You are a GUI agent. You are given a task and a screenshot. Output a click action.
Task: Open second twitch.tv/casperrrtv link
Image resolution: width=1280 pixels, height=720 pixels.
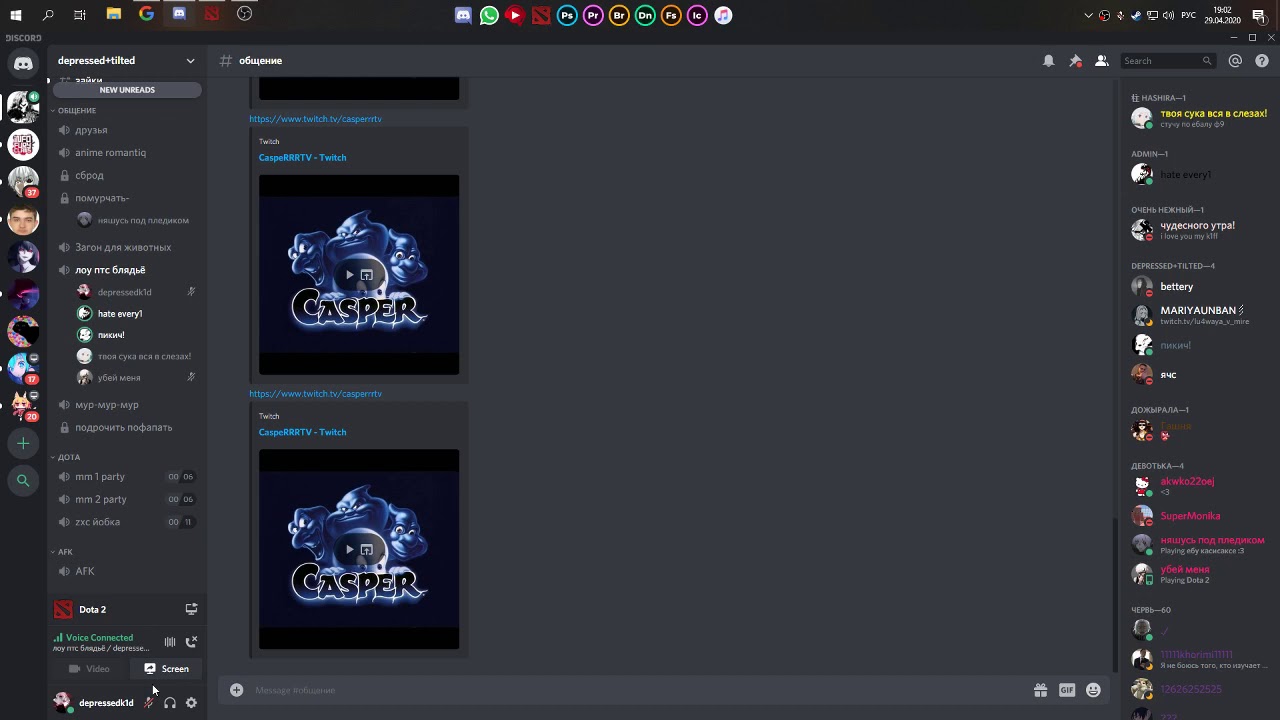(315, 394)
